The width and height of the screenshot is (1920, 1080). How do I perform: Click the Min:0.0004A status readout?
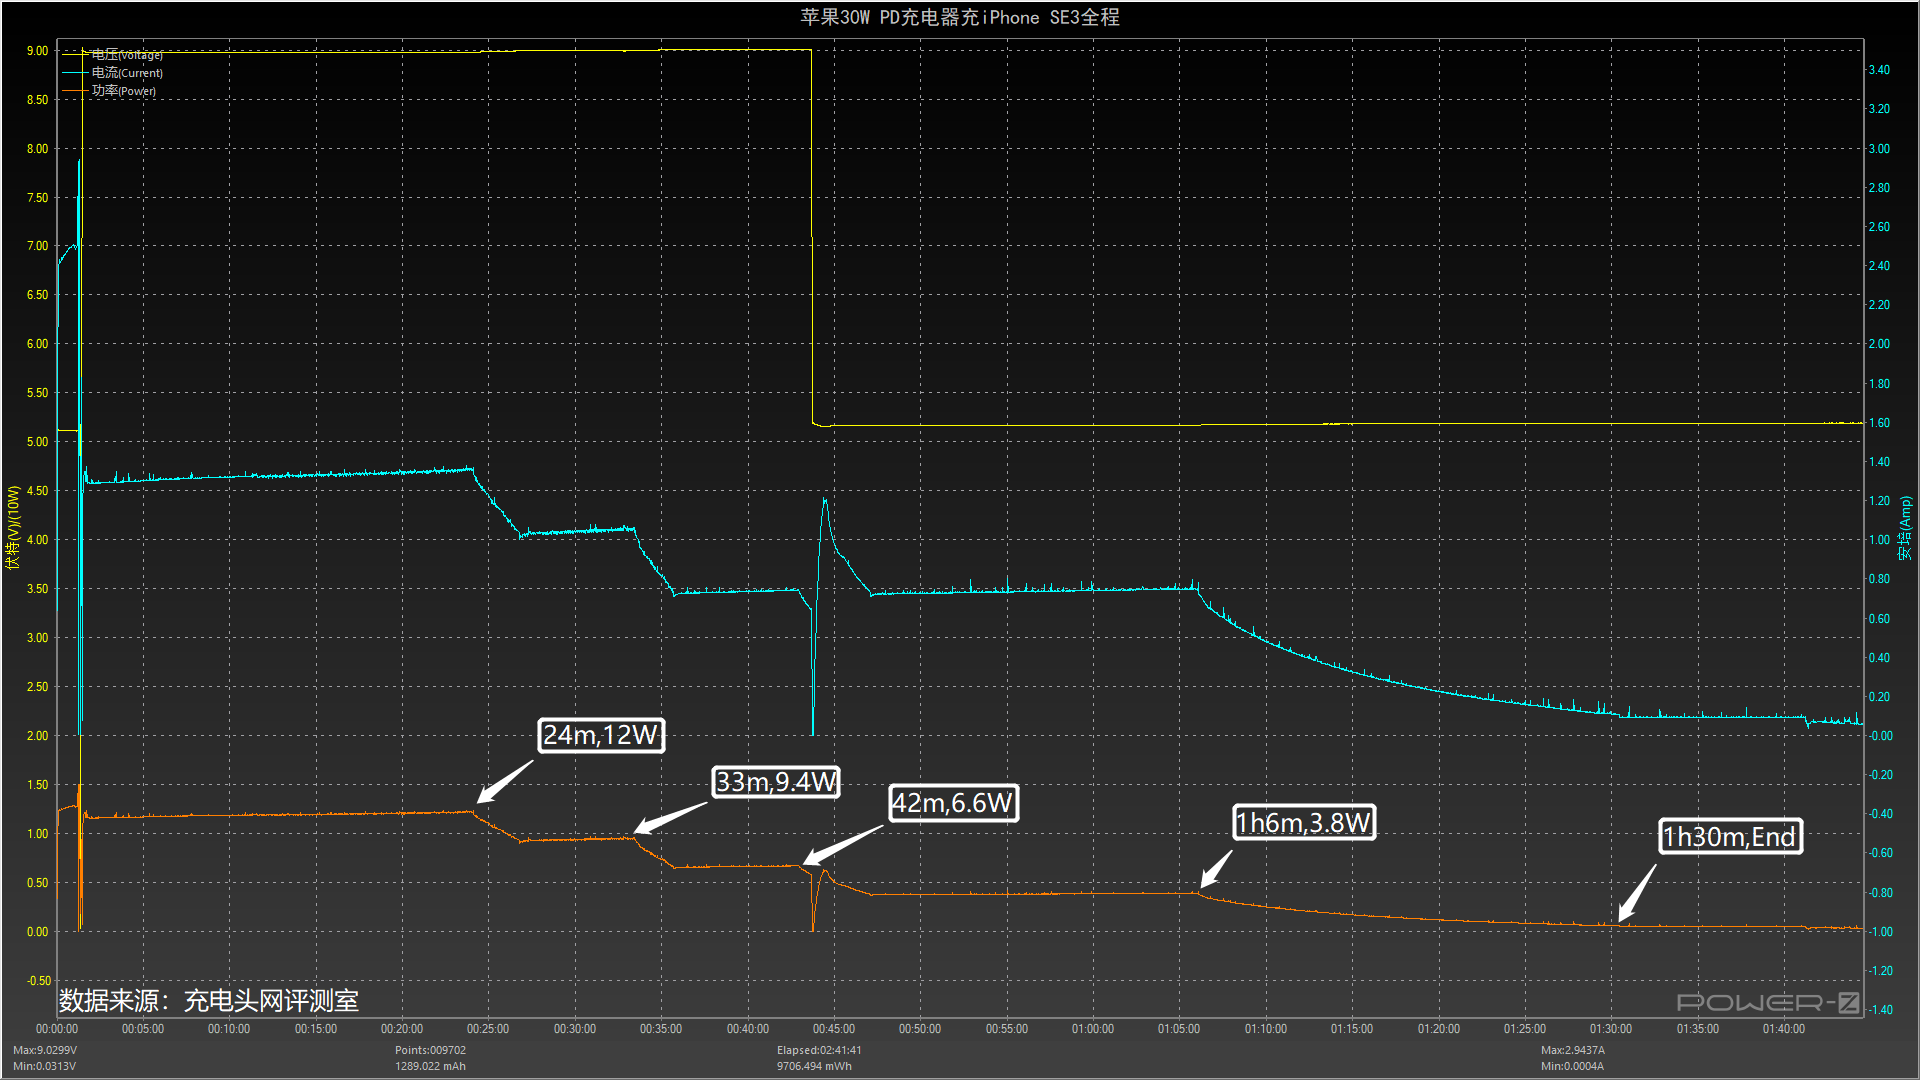[1572, 1066]
